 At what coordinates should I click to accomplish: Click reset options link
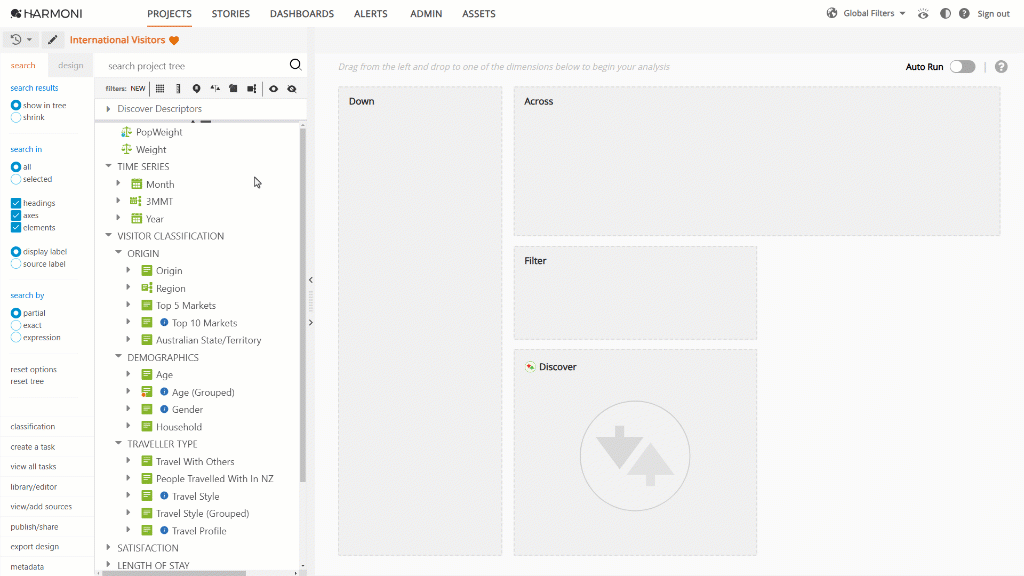[33, 369]
